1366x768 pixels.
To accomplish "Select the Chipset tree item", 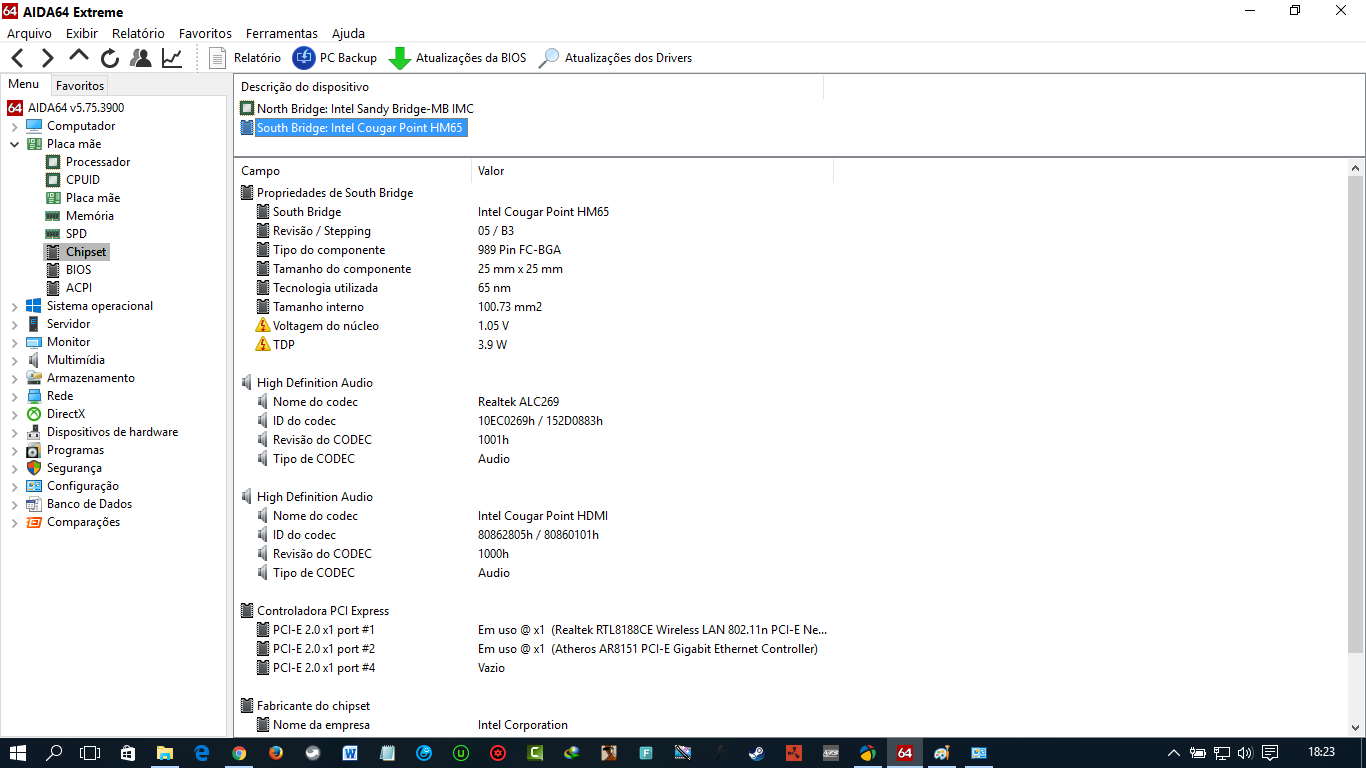I will pos(86,252).
